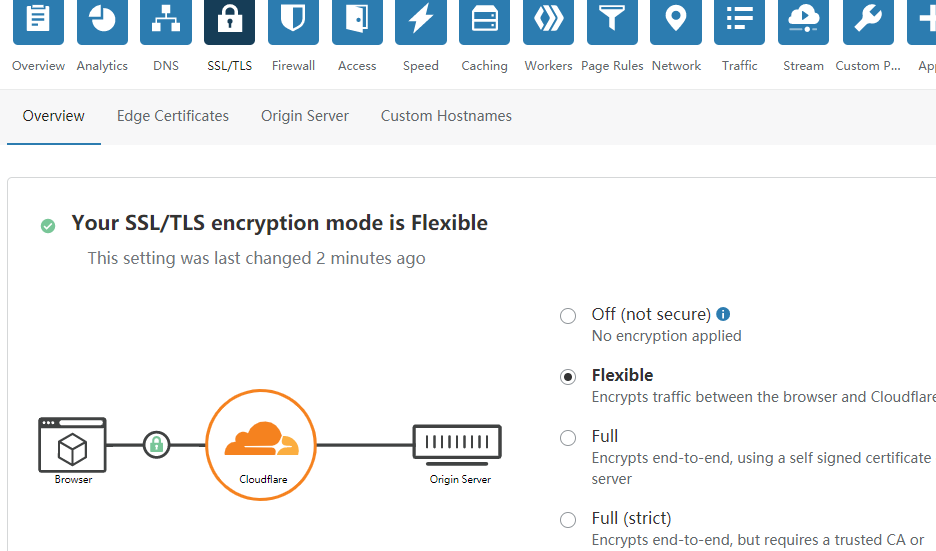Open the Analytics pie chart icon
936x551 pixels.
102,21
